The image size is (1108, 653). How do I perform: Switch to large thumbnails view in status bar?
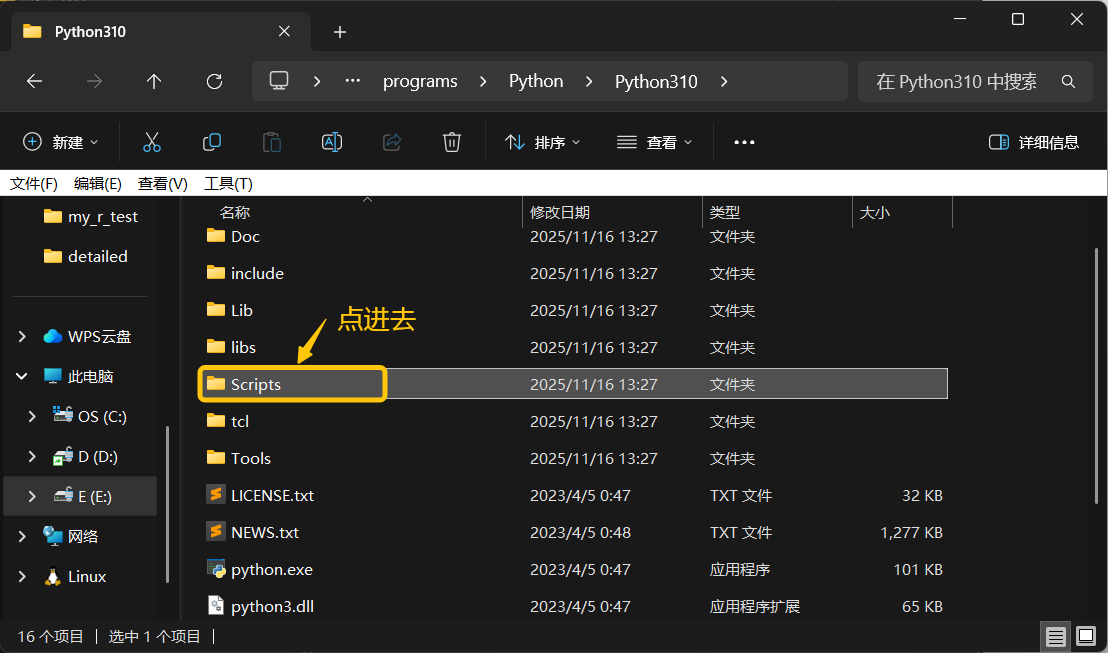coord(1085,636)
